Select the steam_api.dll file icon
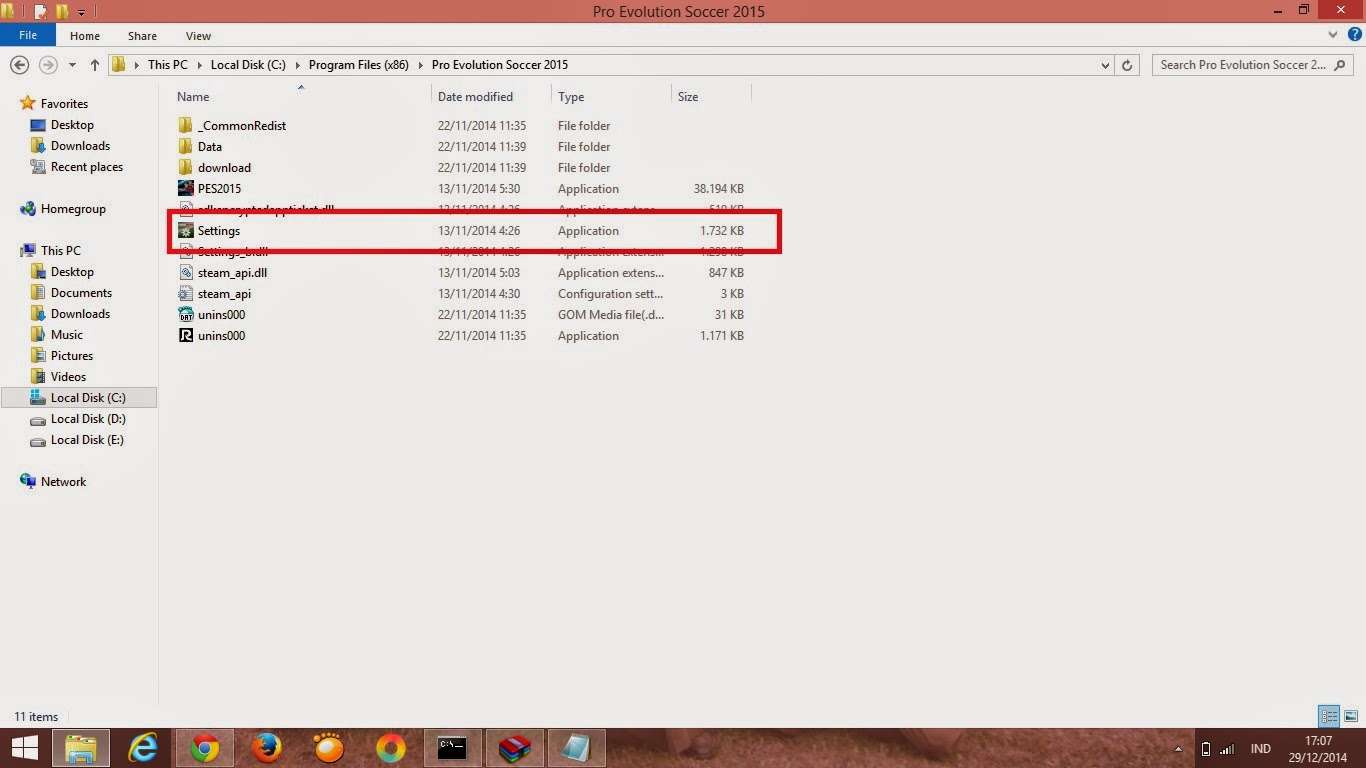 point(185,273)
